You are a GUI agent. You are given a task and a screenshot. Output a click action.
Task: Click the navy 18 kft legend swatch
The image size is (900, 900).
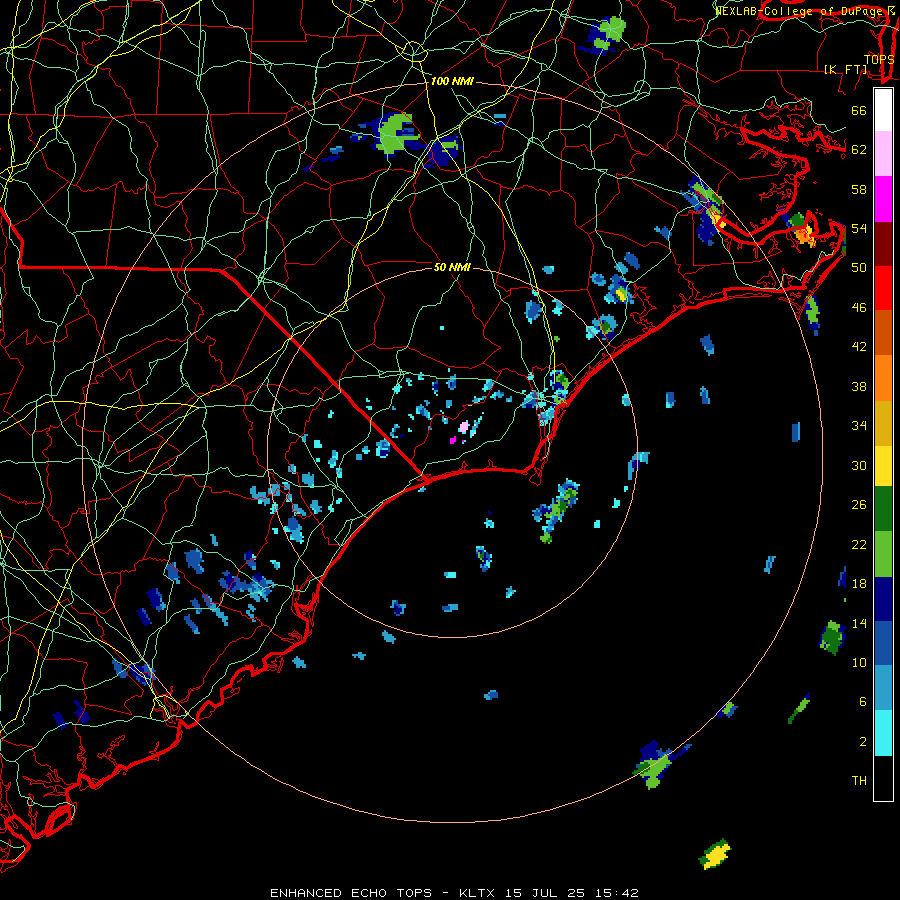tap(883, 599)
